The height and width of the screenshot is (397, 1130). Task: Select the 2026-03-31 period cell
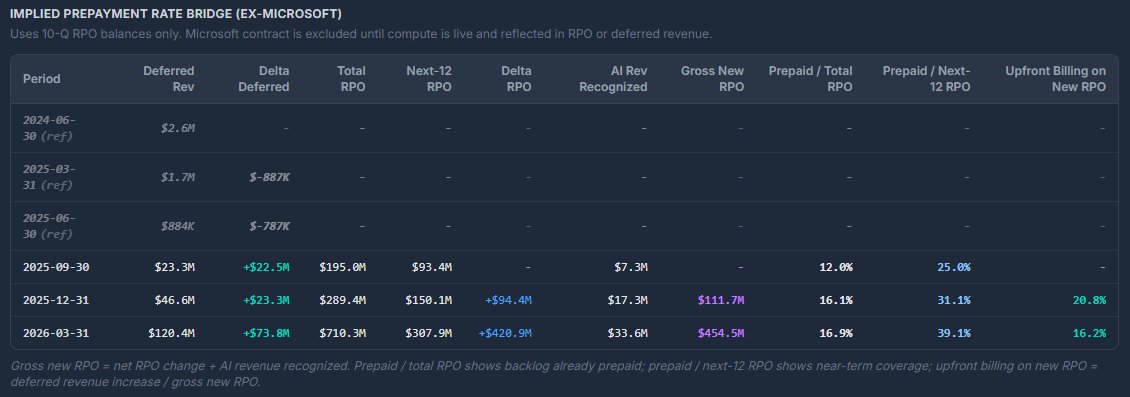56,333
